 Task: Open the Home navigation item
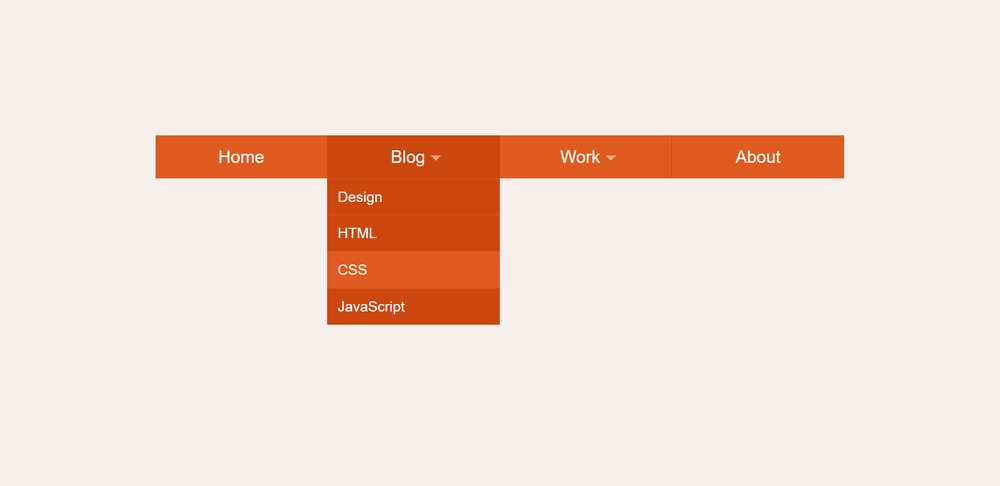pyautogui.click(x=241, y=157)
